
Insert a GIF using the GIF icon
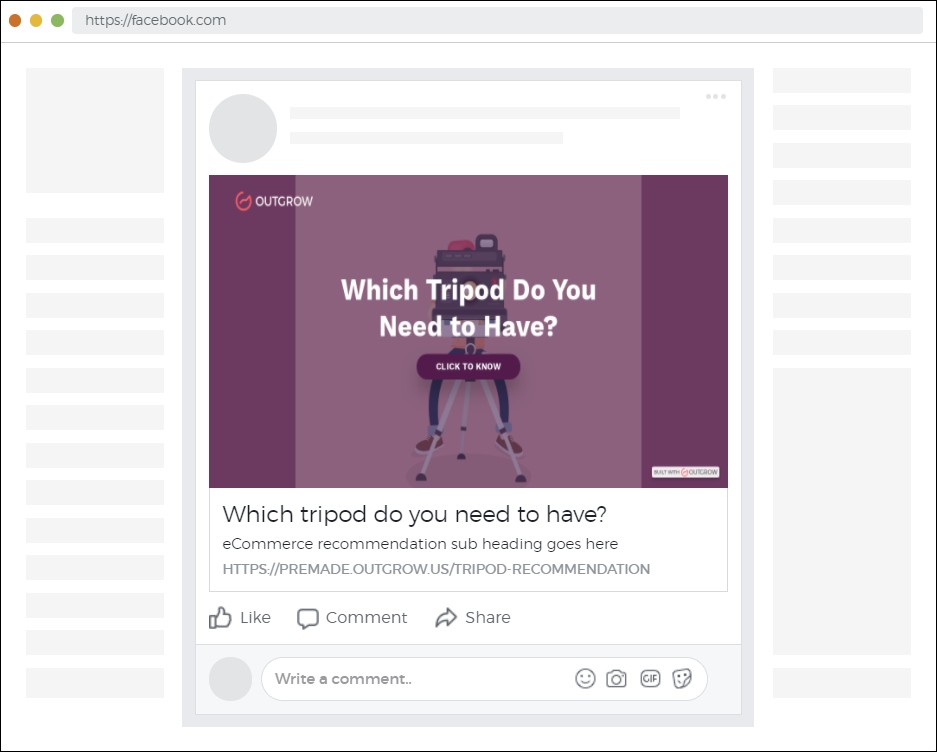click(650, 679)
